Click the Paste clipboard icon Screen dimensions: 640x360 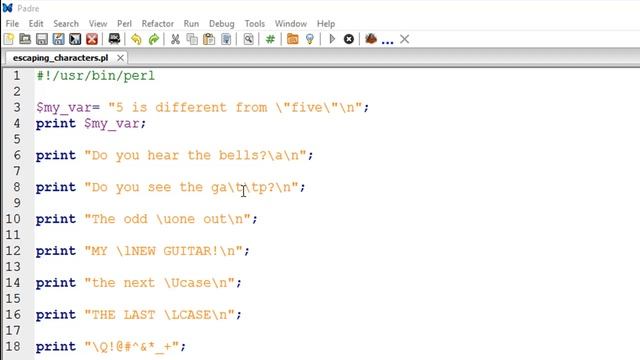[209, 39]
